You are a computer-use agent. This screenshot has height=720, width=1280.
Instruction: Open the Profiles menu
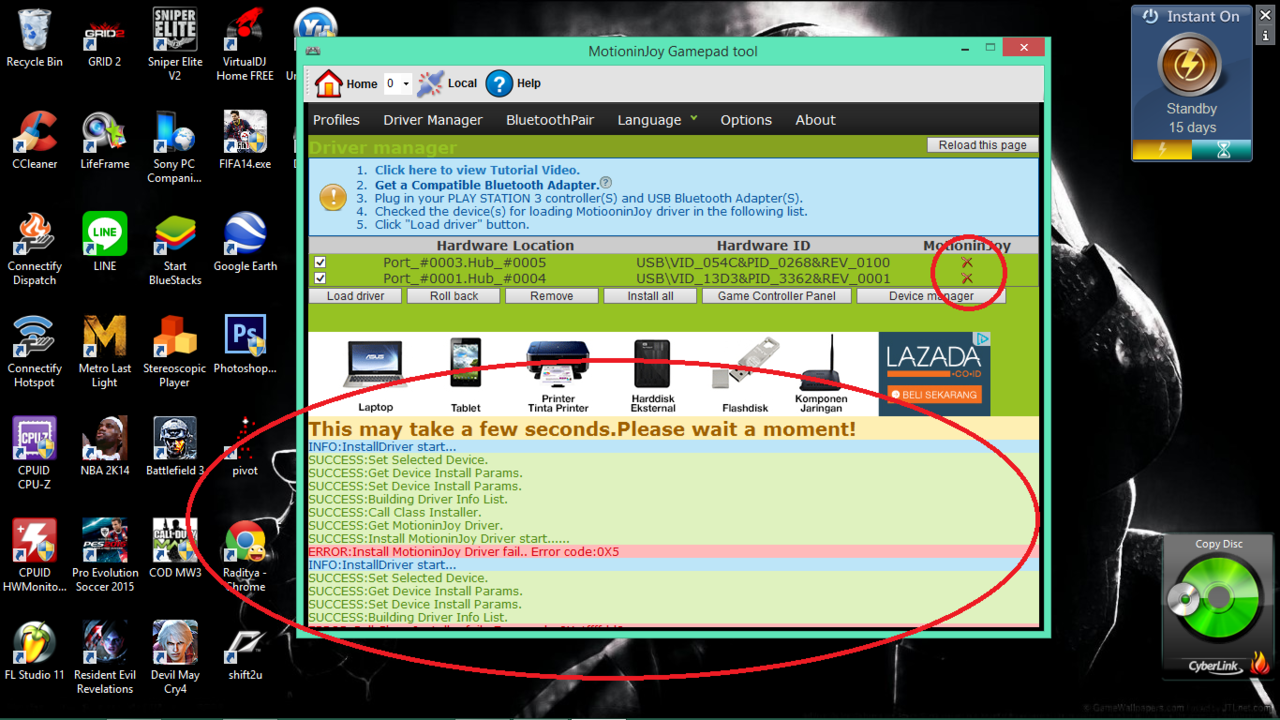point(336,120)
